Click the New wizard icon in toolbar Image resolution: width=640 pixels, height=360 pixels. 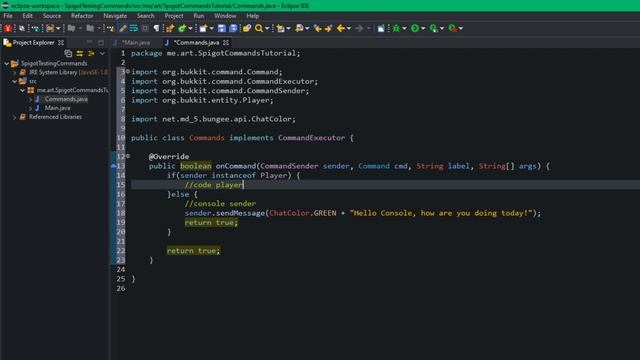203,28
